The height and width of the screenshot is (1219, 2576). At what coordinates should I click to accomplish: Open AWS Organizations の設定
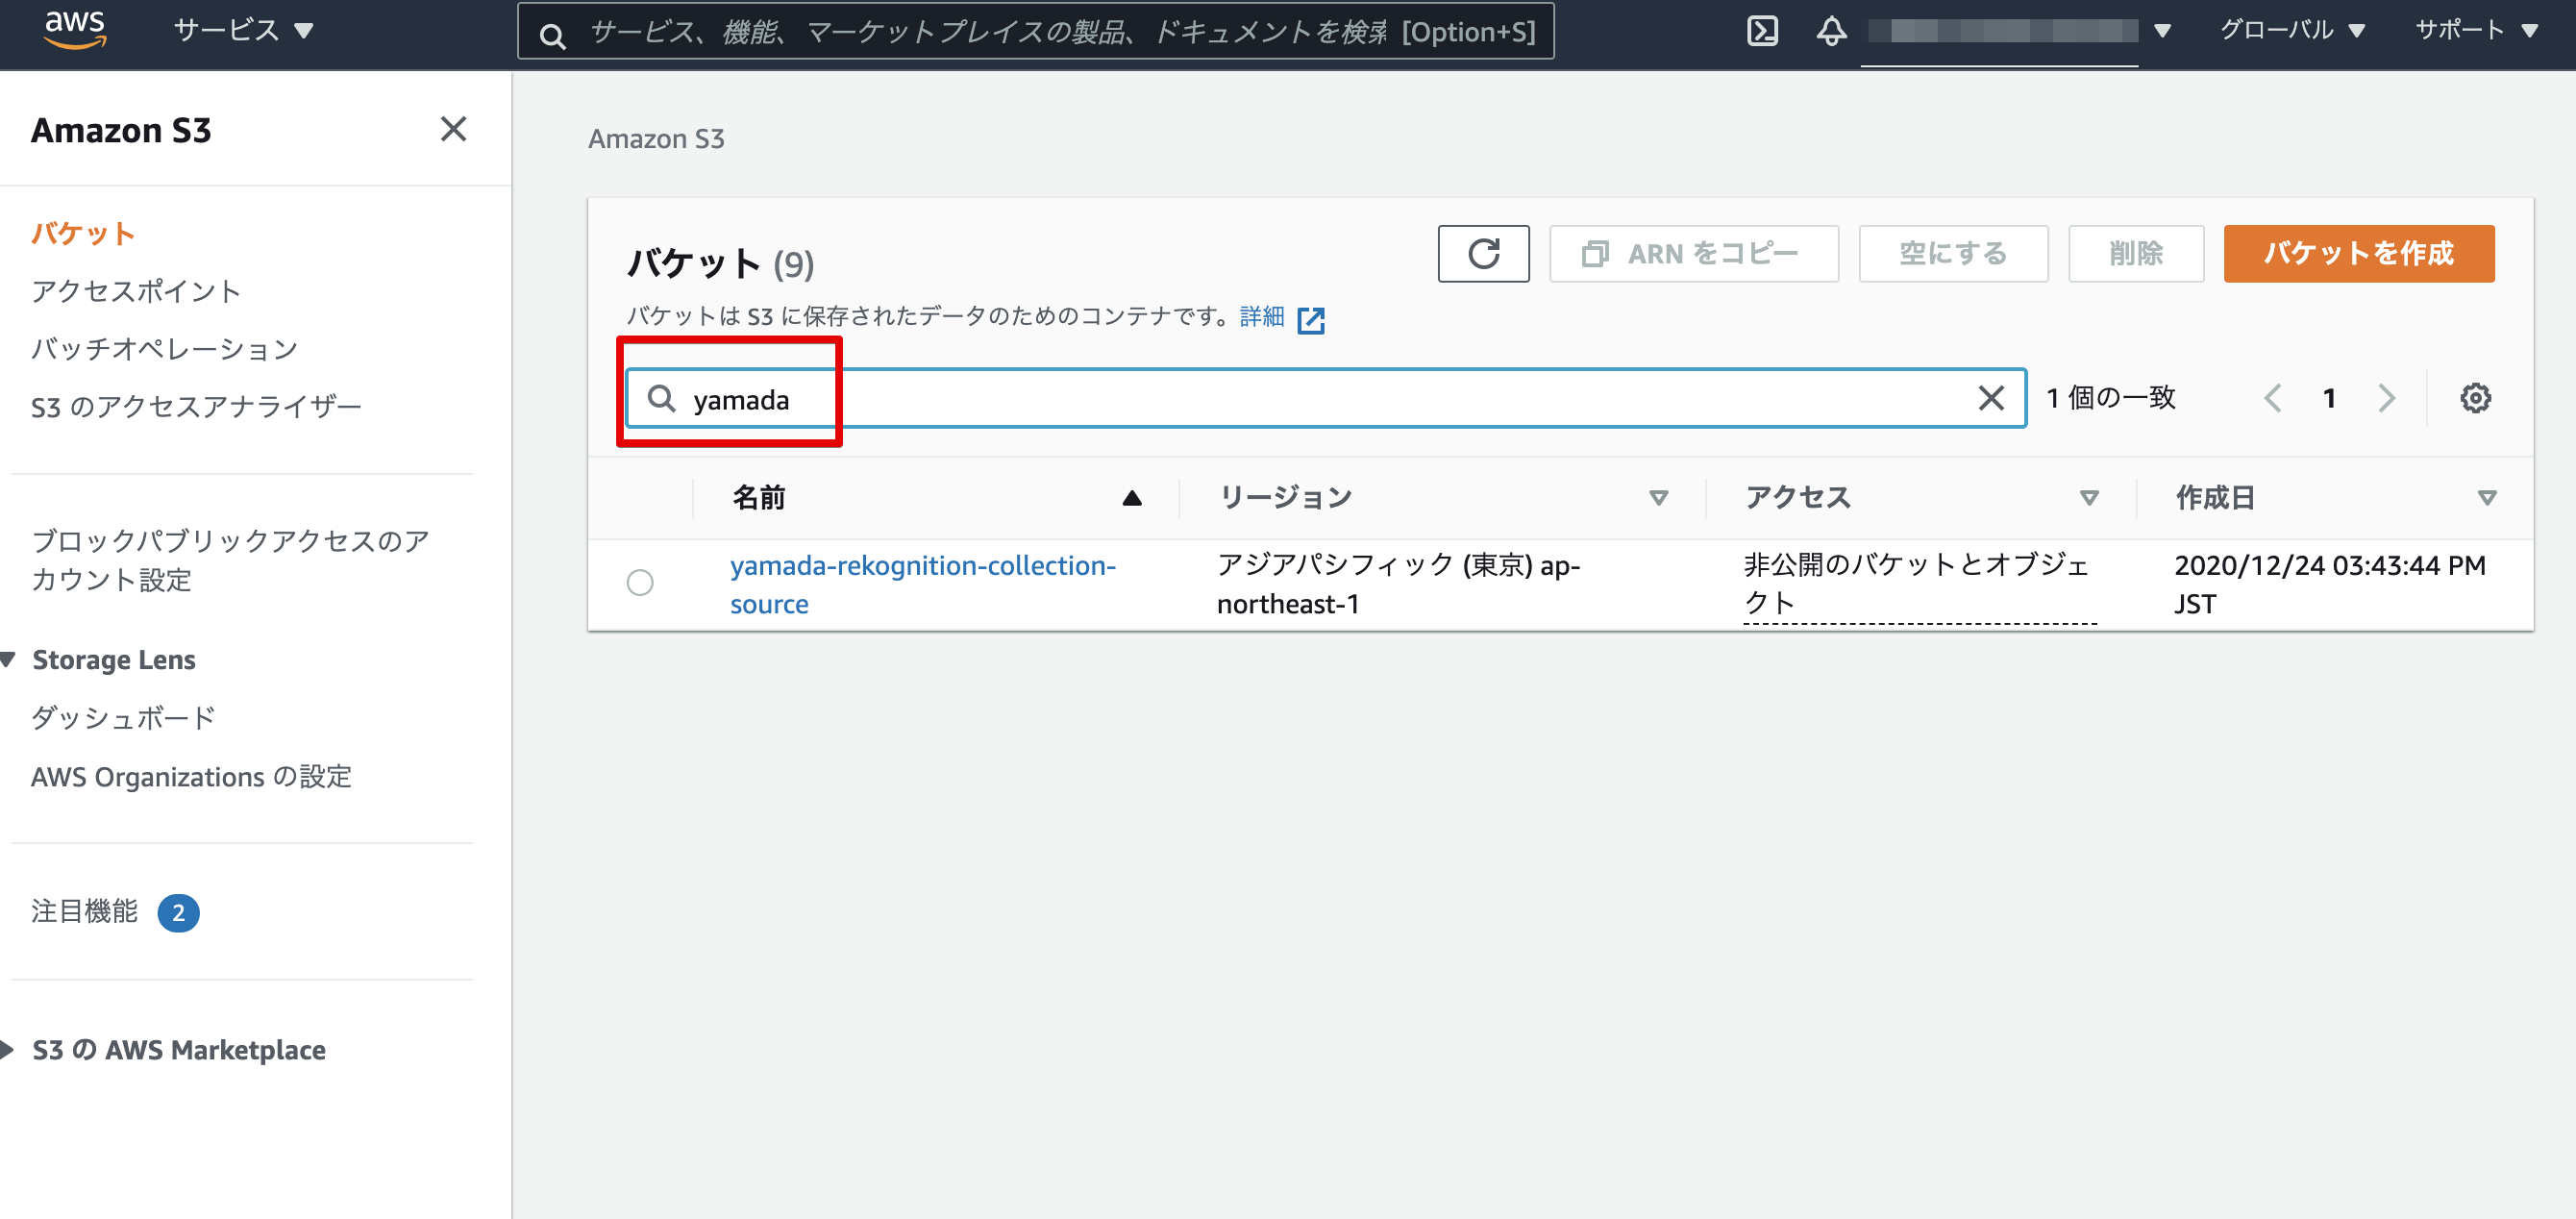(x=191, y=776)
